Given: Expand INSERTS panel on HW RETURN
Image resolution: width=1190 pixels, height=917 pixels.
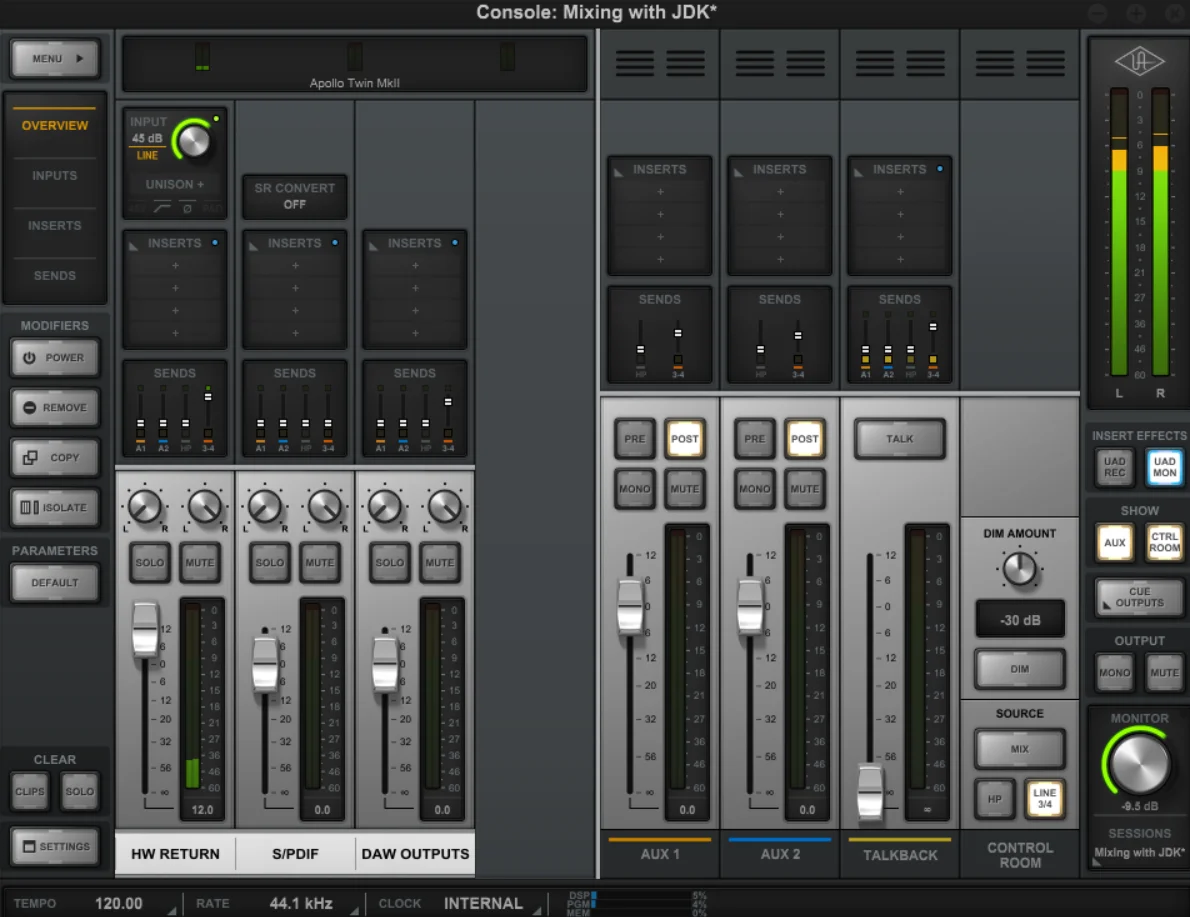Looking at the screenshot, I should [134, 246].
